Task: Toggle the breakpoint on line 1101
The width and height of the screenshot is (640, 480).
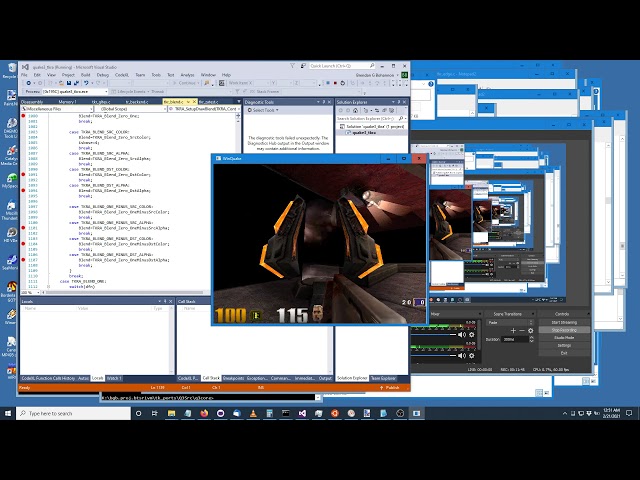Action: 23,228
